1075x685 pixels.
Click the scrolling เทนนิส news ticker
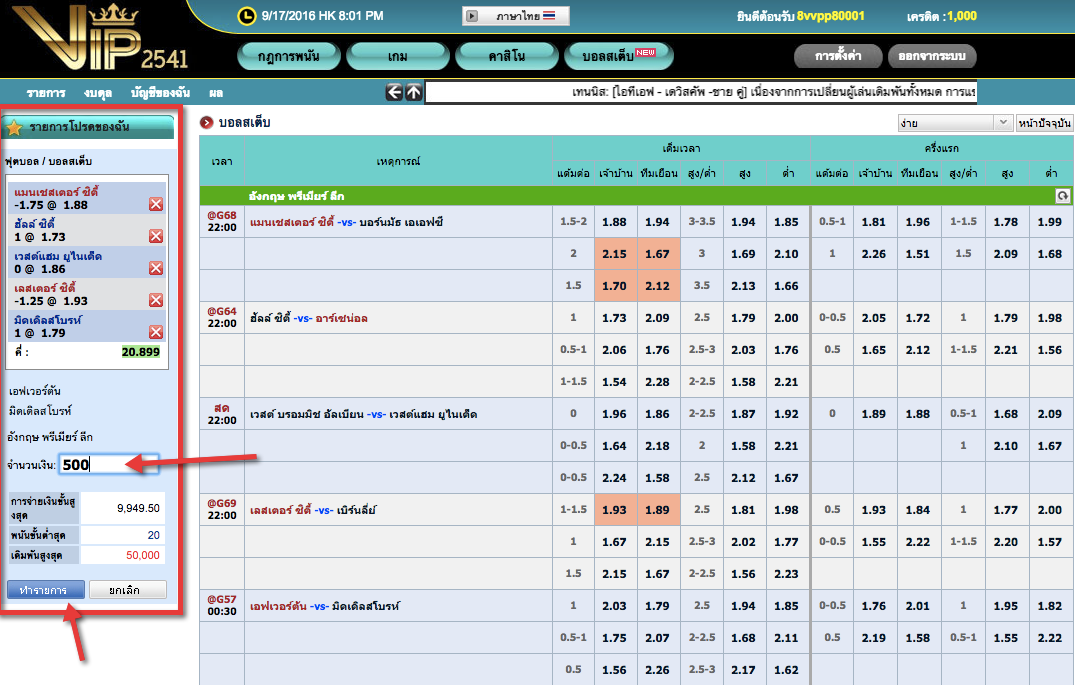click(701, 92)
